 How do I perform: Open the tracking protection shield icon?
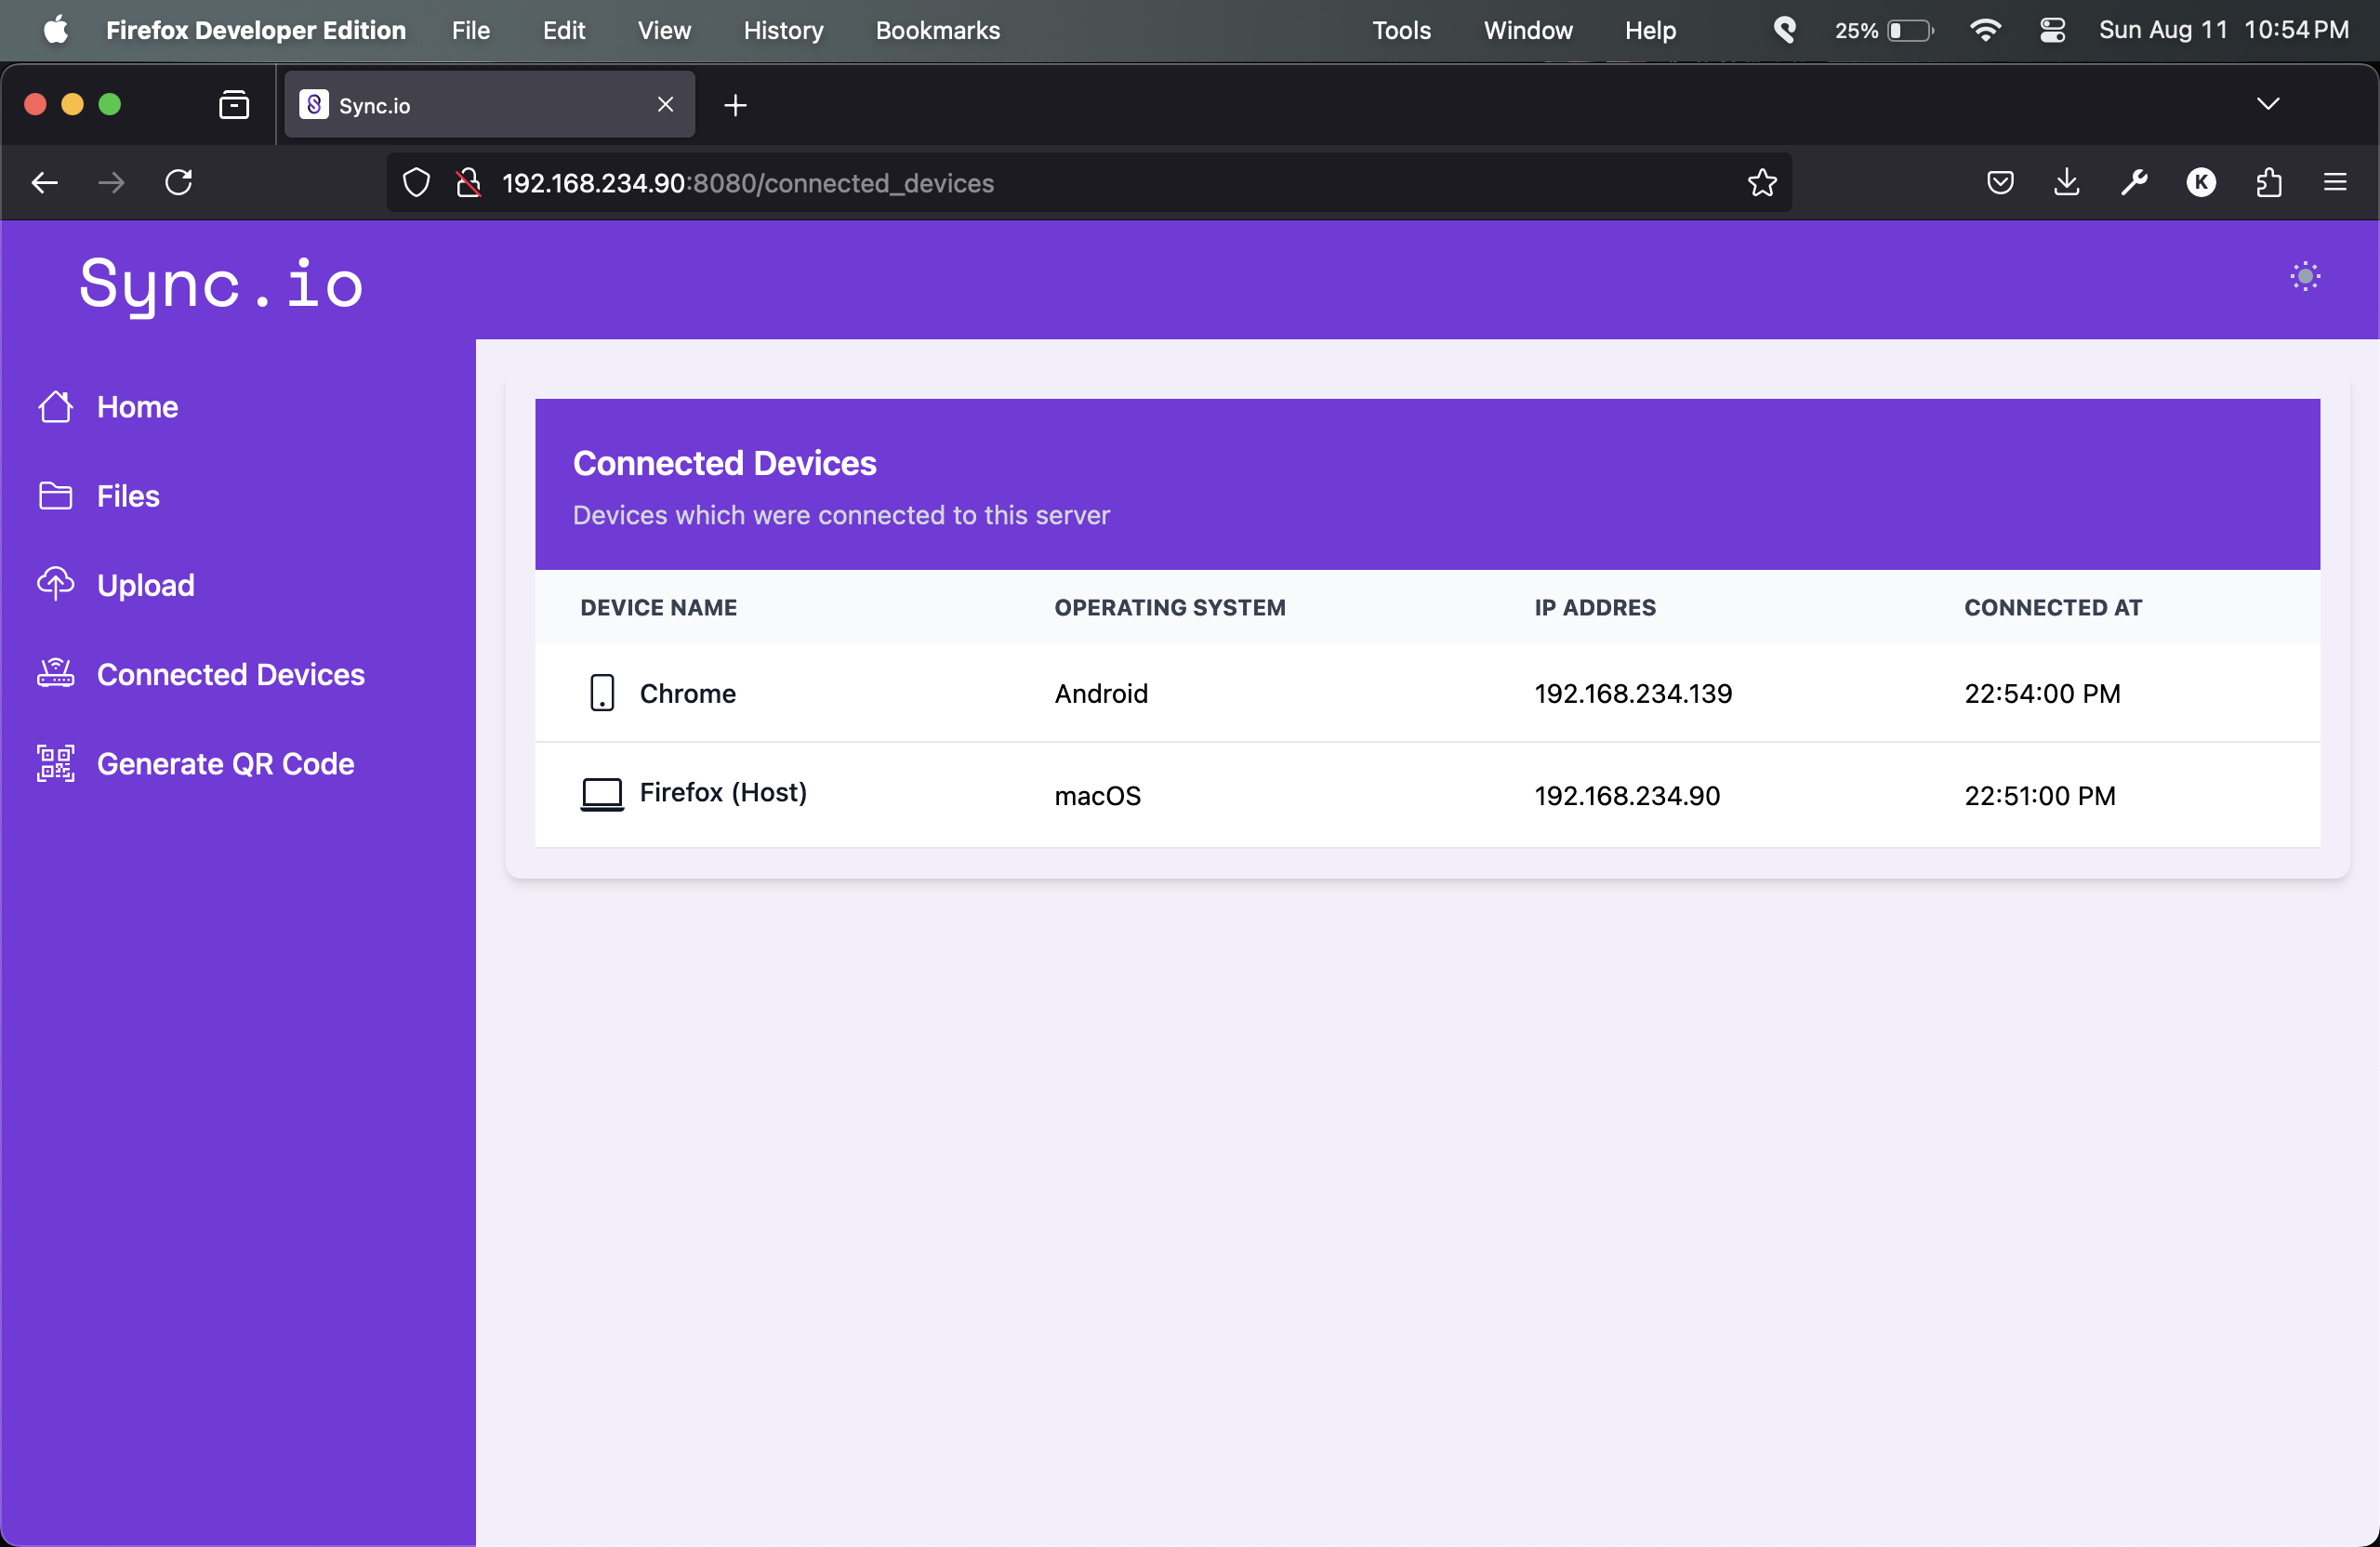point(417,183)
